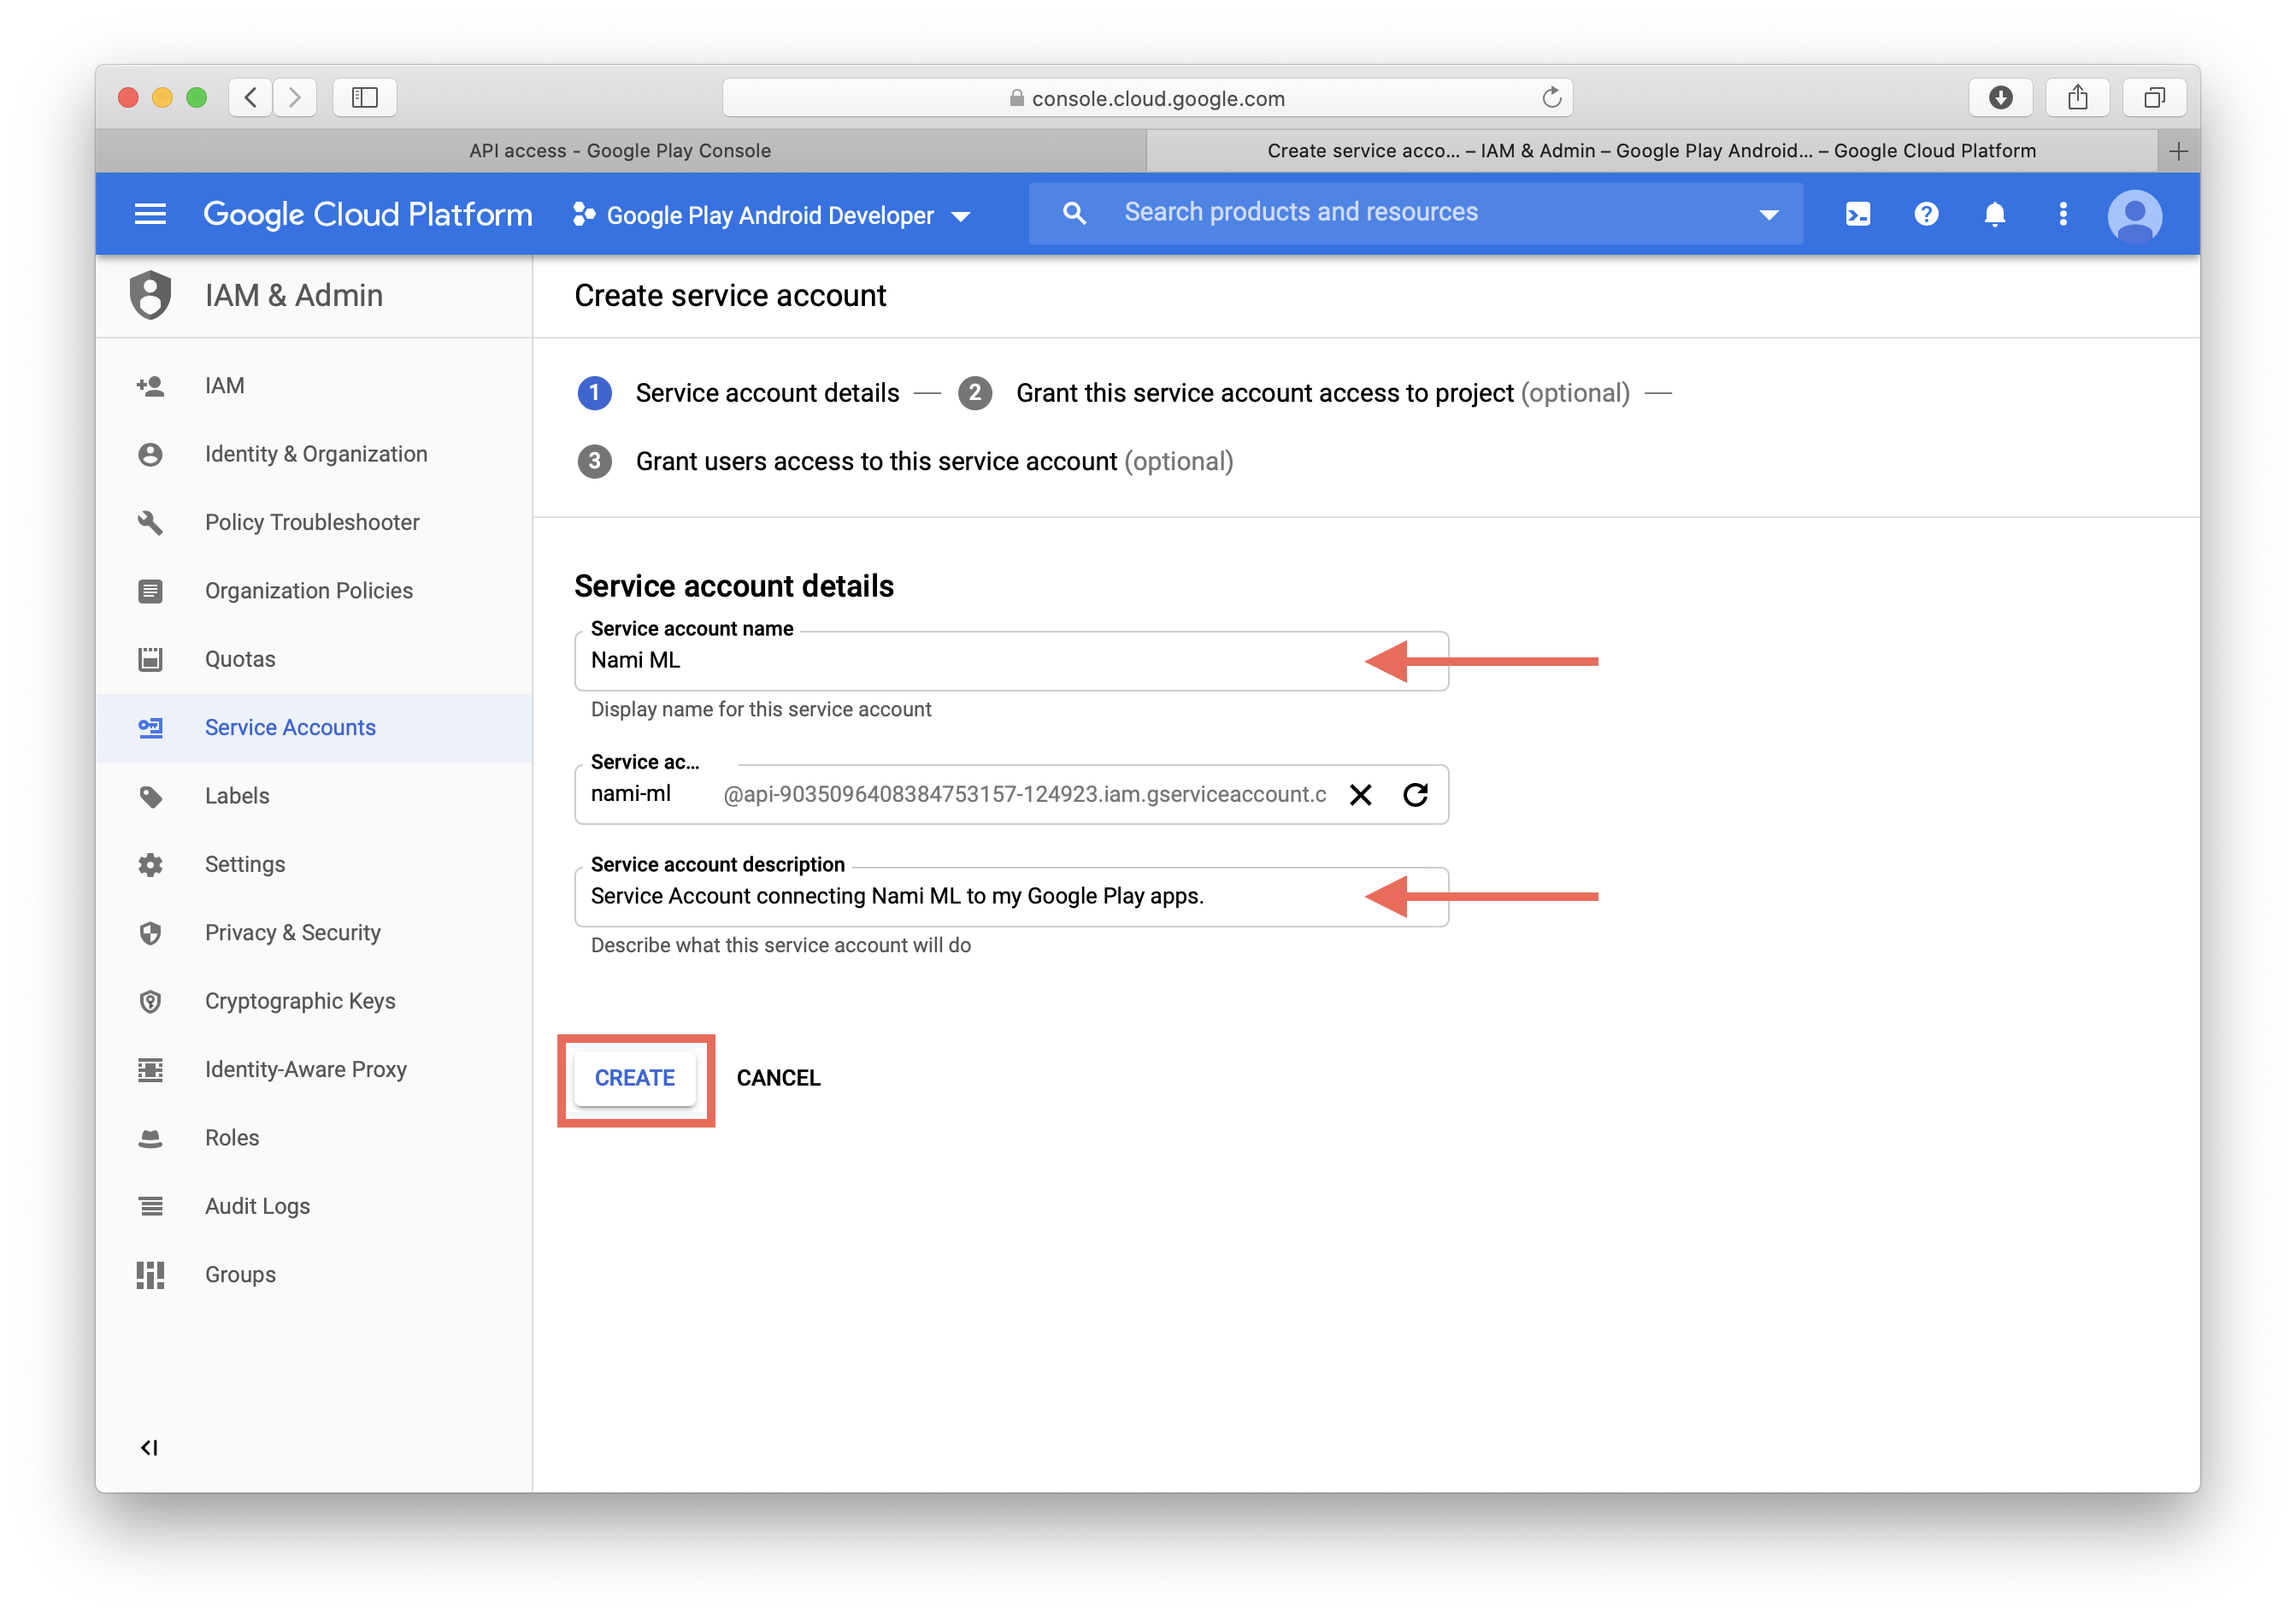Viewport: 2296px width, 1619px height.
Task: Toggle the Safari sidebar button
Action: [365, 97]
